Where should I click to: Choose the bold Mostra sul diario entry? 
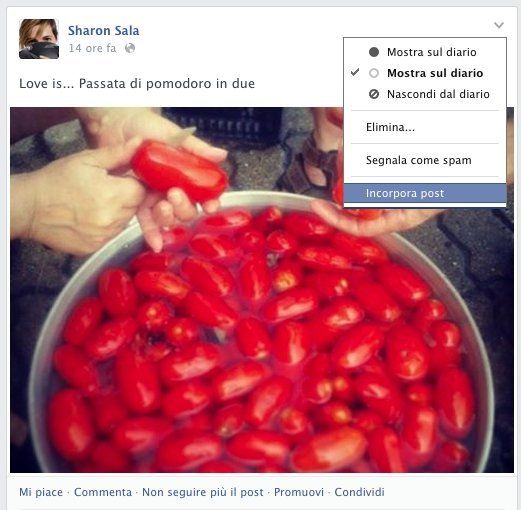coord(425,73)
